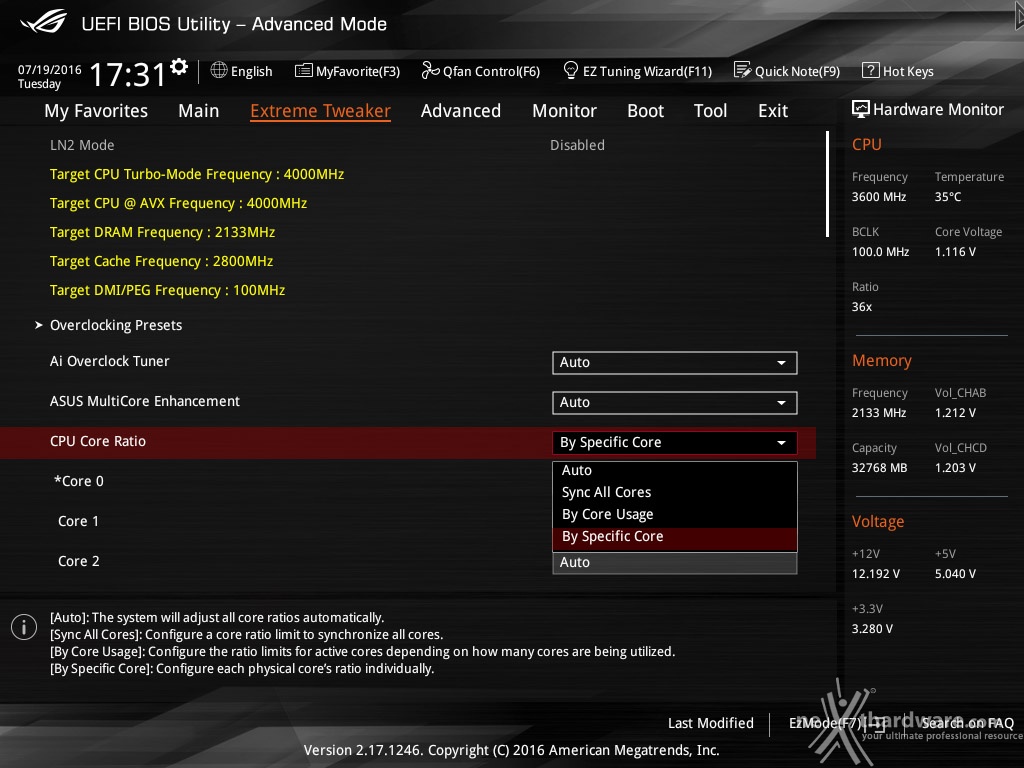Viewport: 1024px width, 768px height.
Task: Click the globe language icon
Action: (219, 70)
